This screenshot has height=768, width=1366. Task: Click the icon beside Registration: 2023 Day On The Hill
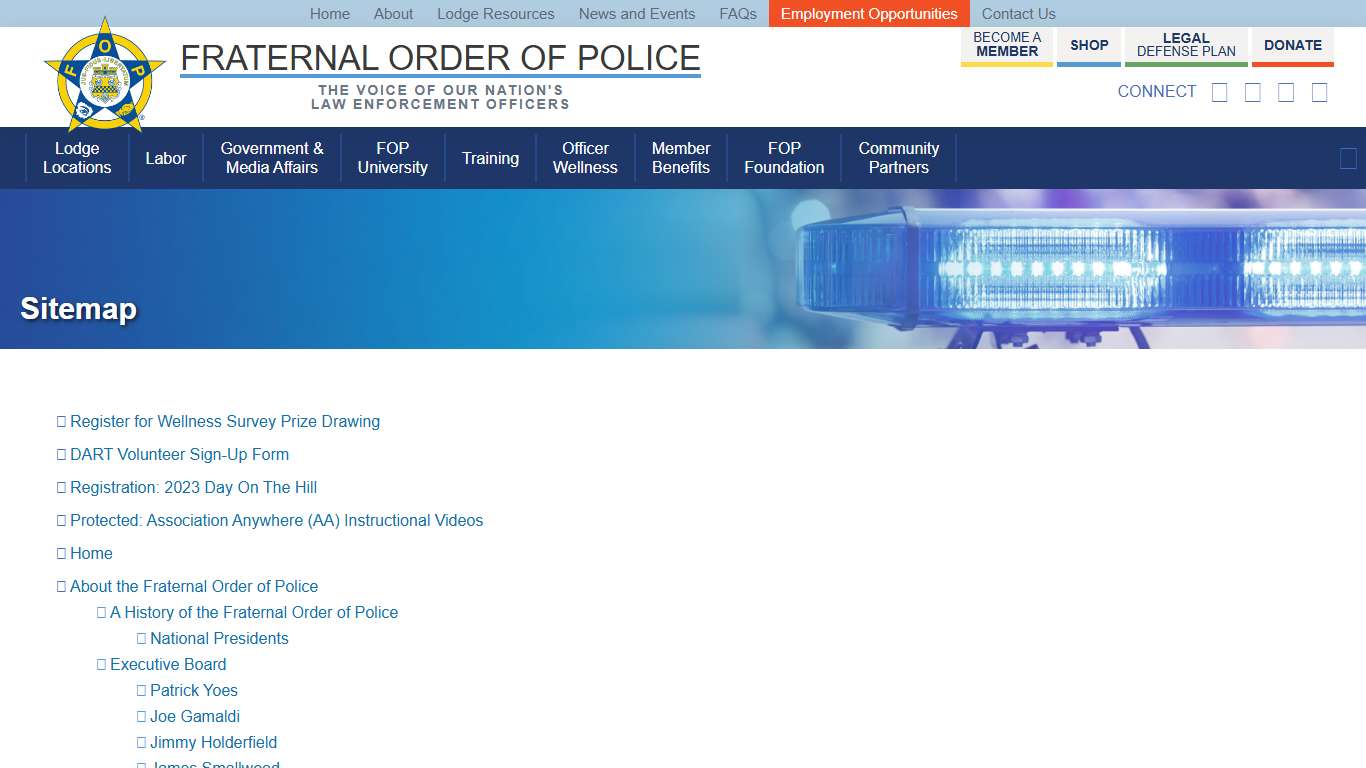click(x=61, y=487)
